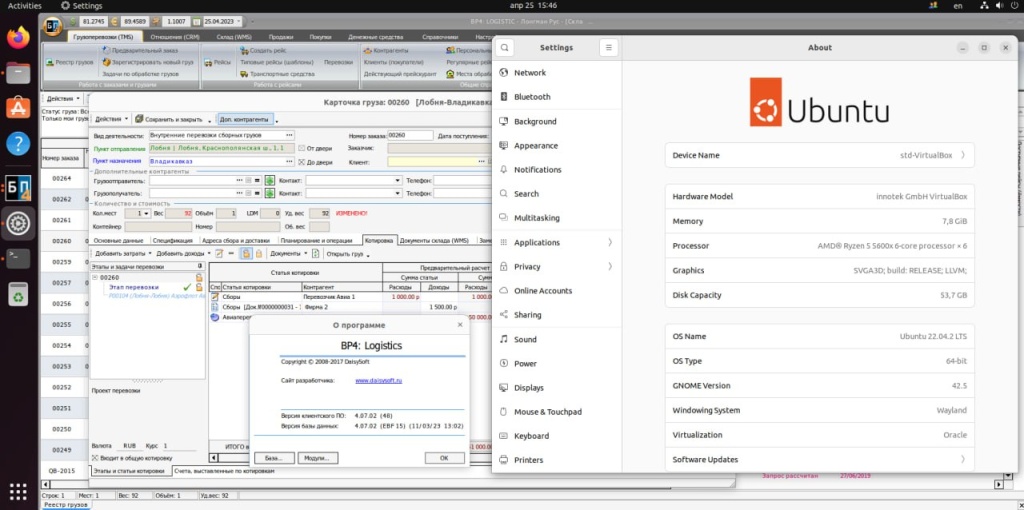1024x510 pixels.
Task: Click the Пункт назначения Владикавказ field
Action: coord(221,161)
